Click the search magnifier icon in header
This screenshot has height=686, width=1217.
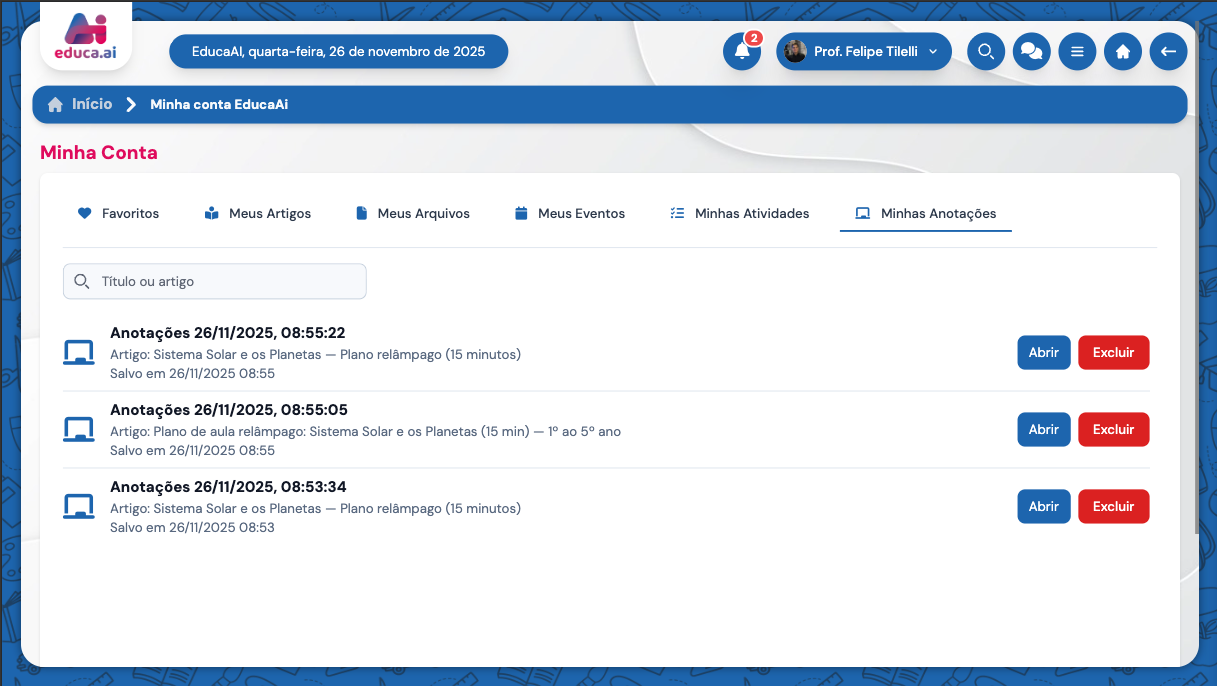(985, 52)
